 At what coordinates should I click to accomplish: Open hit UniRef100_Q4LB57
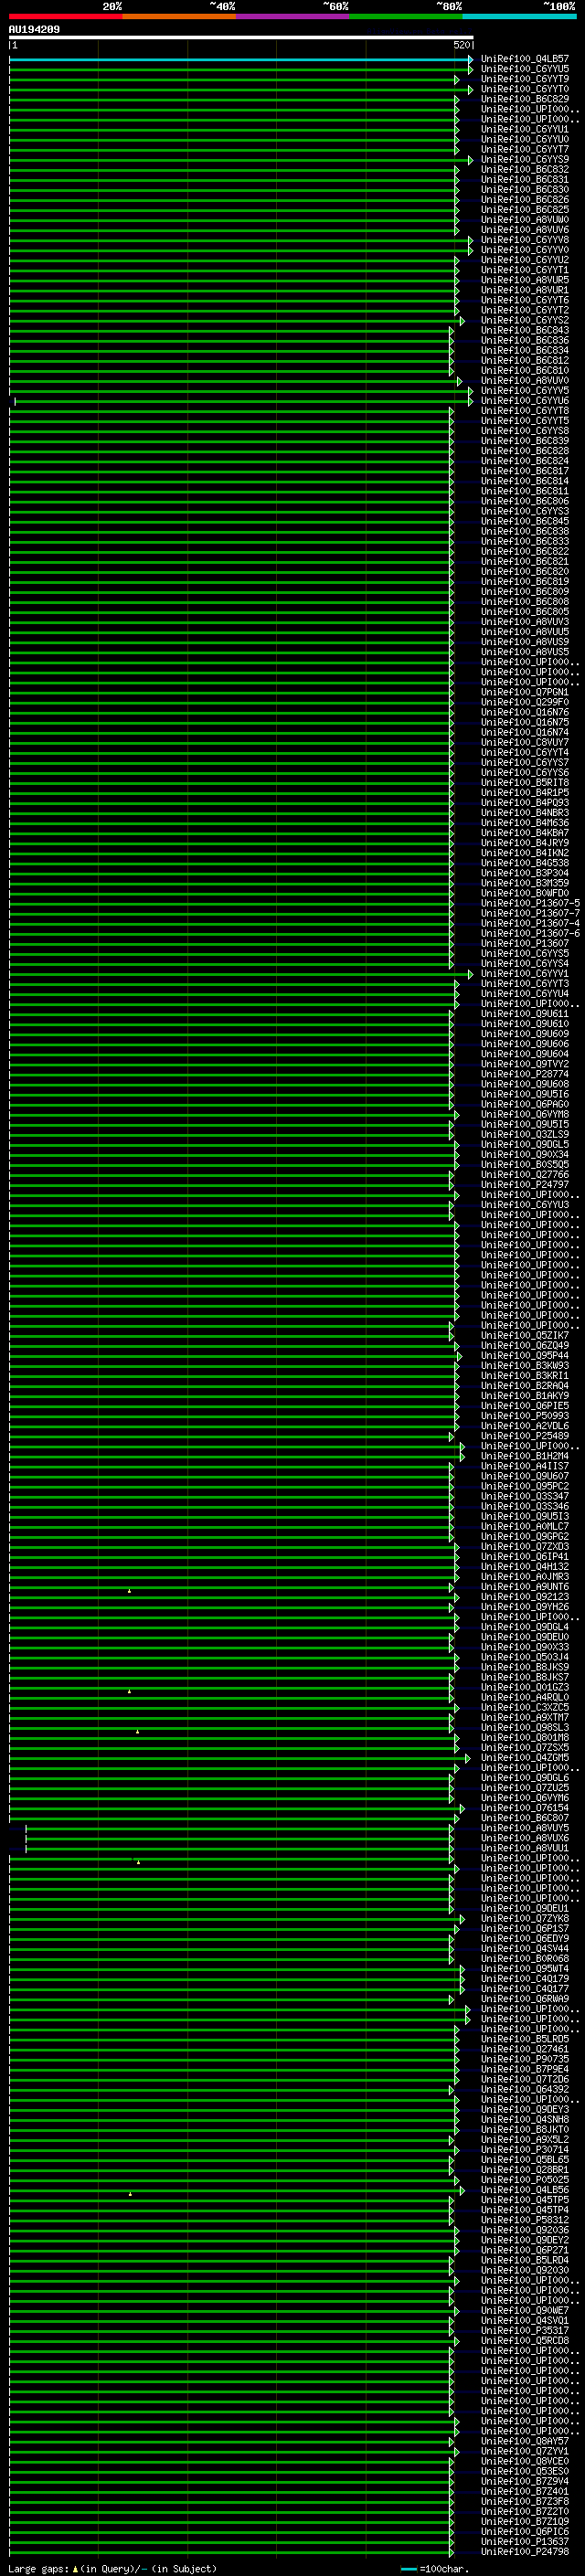click(x=525, y=59)
